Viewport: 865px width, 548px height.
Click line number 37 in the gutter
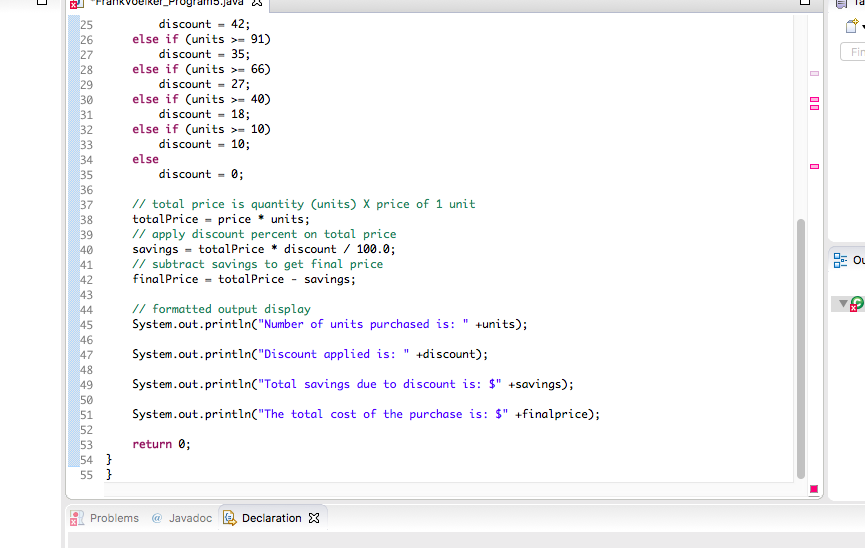(86, 204)
